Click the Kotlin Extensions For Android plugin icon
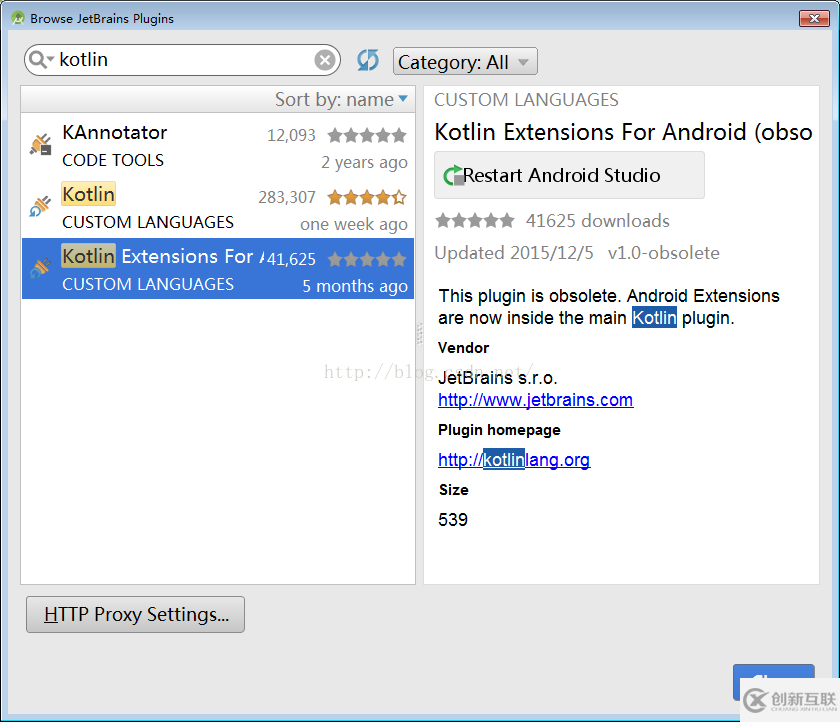The image size is (840, 722). pos(40,269)
